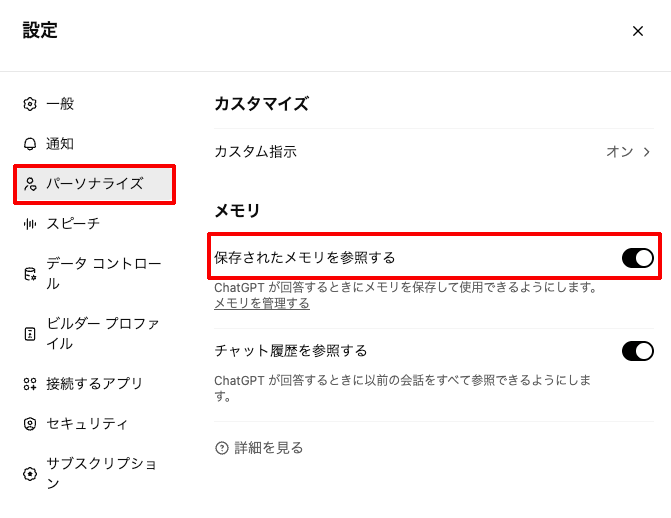This screenshot has width=671, height=518.
Task: Click the subscription icon beside サブスクリプション
Action: (x=30, y=474)
